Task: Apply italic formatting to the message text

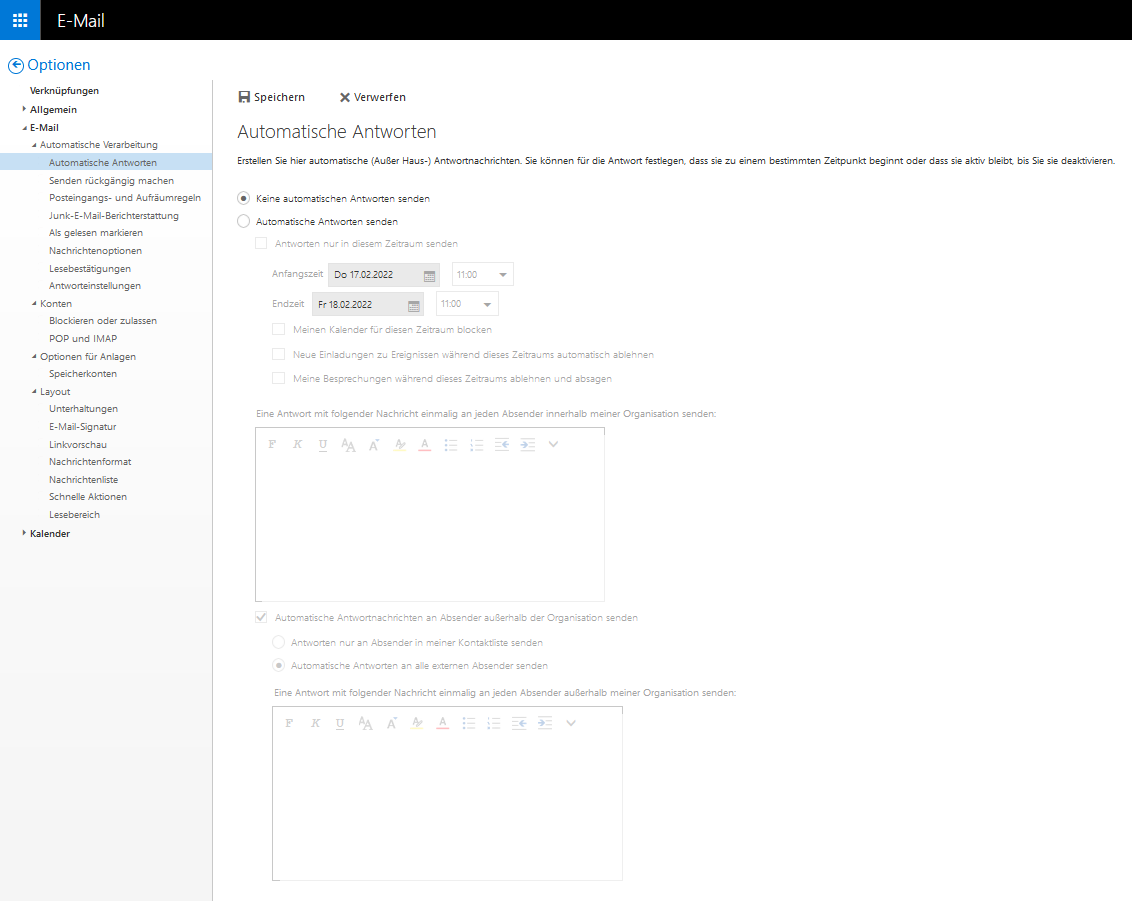Action: 297,444
